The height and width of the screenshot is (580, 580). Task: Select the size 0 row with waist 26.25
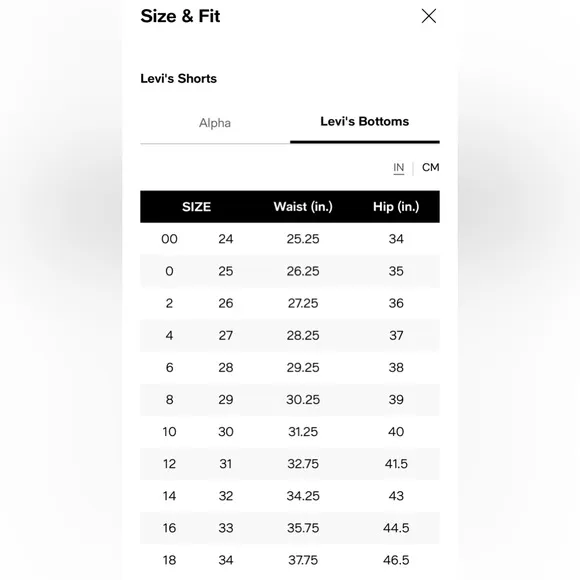[x=290, y=271]
